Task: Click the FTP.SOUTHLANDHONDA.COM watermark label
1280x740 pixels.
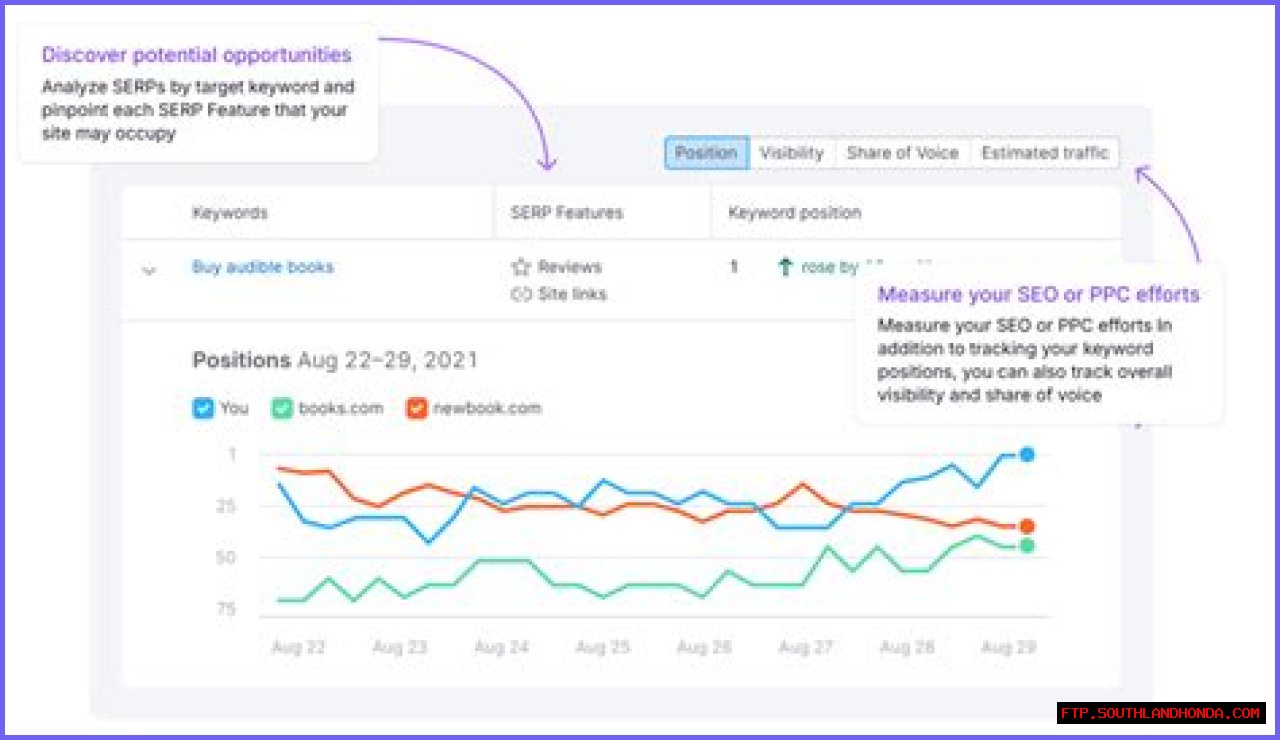Action: 1161,713
